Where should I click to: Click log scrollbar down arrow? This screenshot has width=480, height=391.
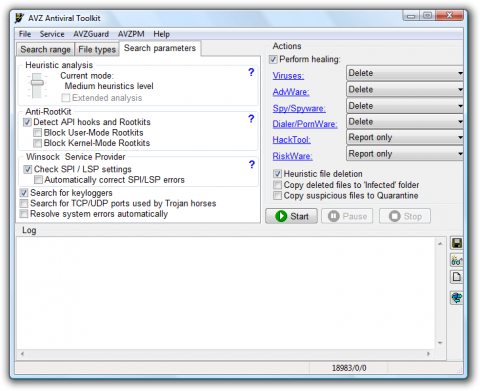[x=440, y=343]
